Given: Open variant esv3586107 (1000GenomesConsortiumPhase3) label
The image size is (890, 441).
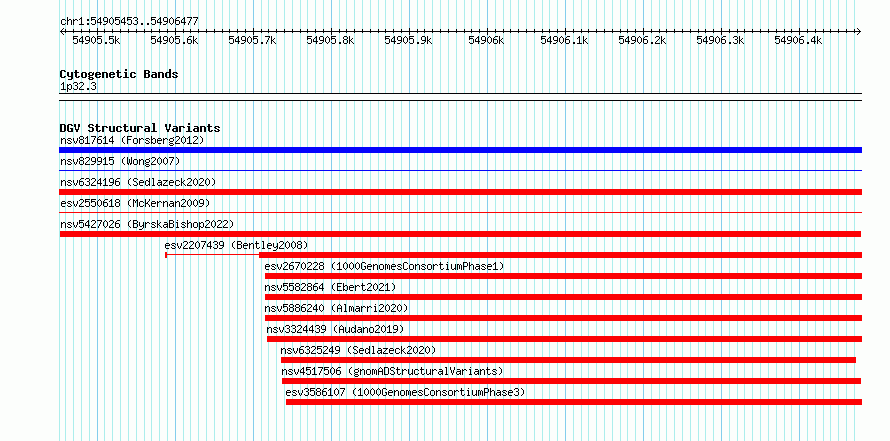Looking at the screenshot, I should pyautogui.click(x=405, y=392).
